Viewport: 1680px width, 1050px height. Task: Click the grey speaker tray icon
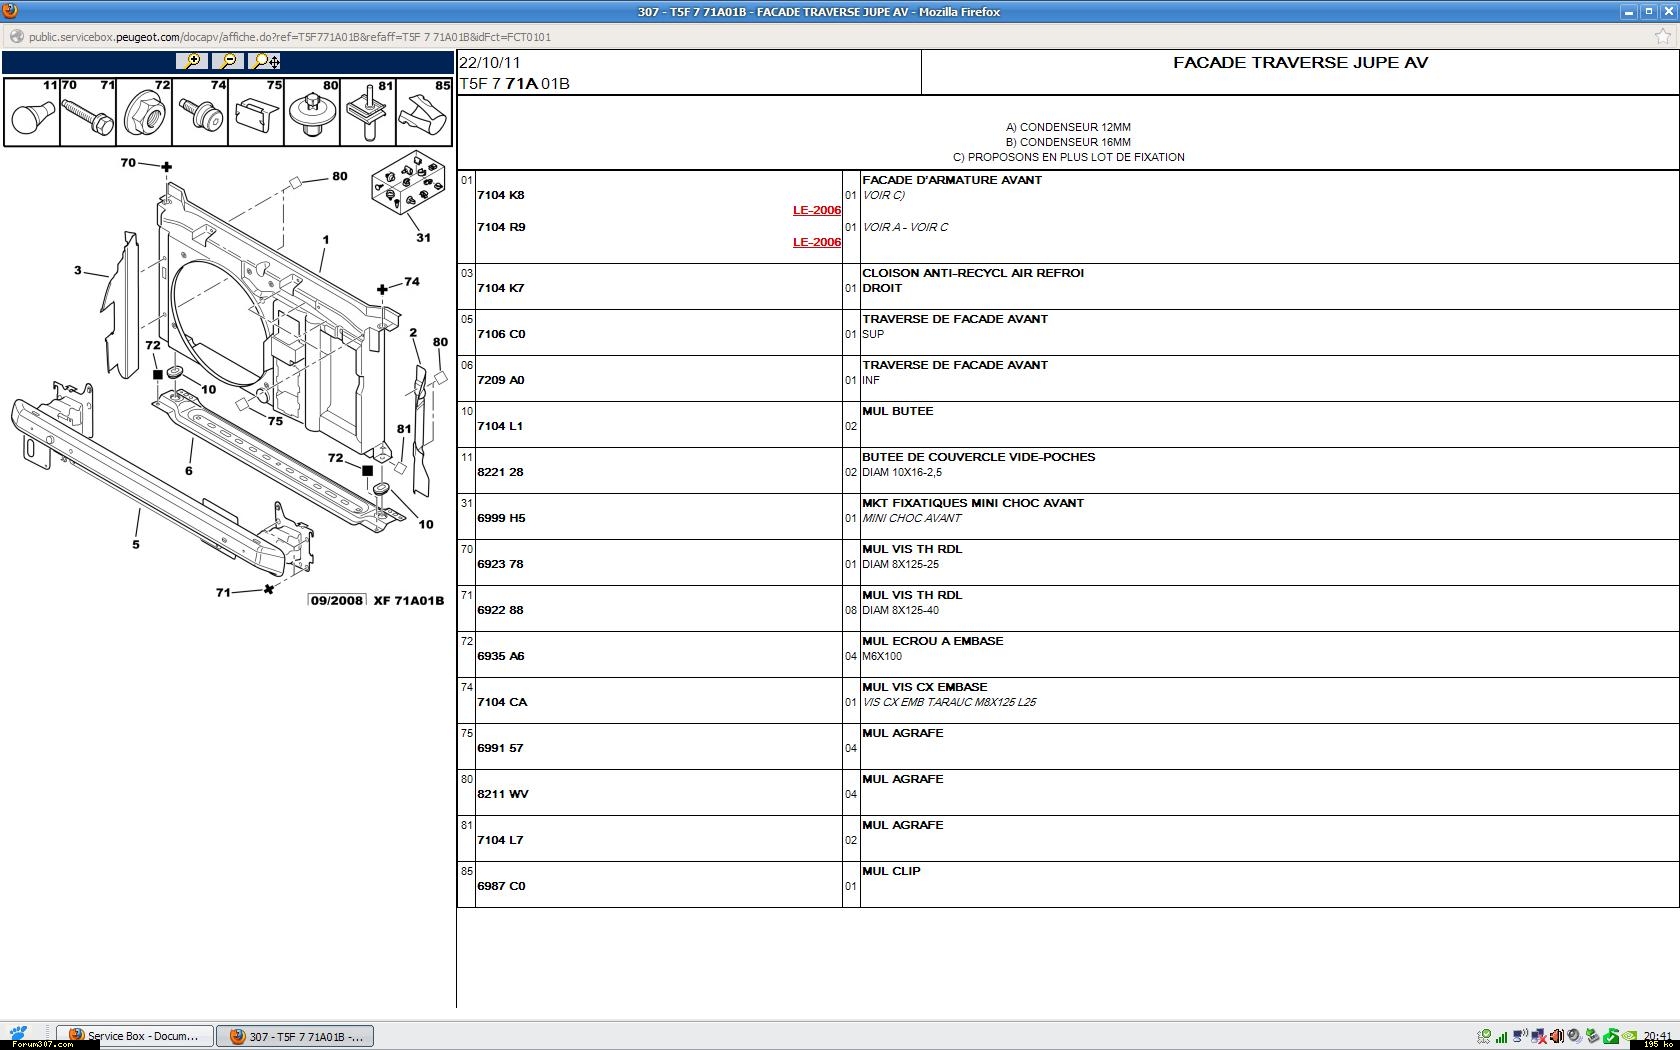pos(1575,1036)
